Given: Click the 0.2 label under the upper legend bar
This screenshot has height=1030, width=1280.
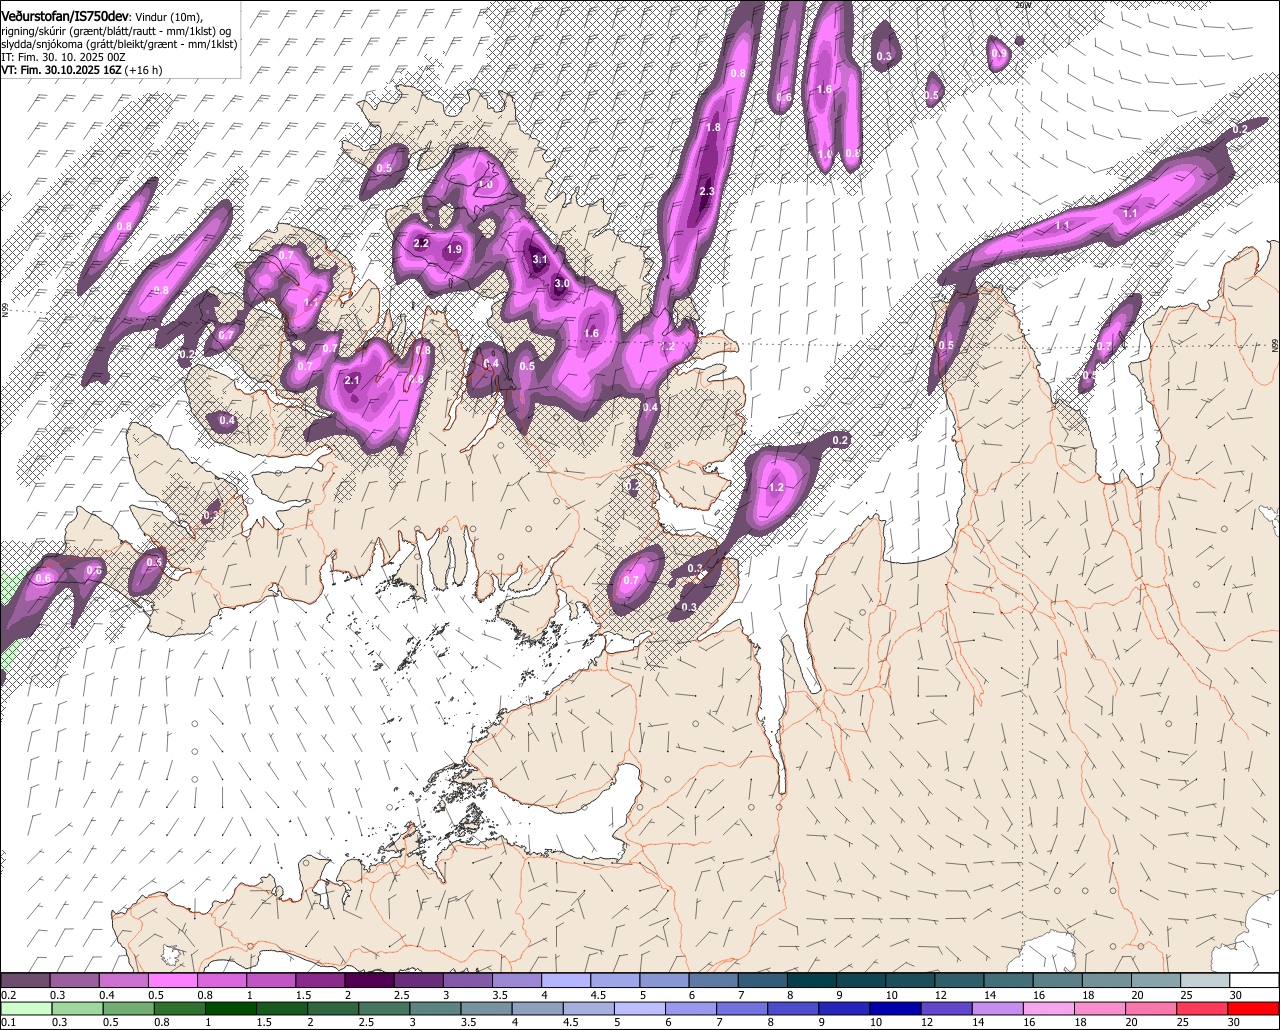Looking at the screenshot, I should pyautogui.click(x=8, y=995).
